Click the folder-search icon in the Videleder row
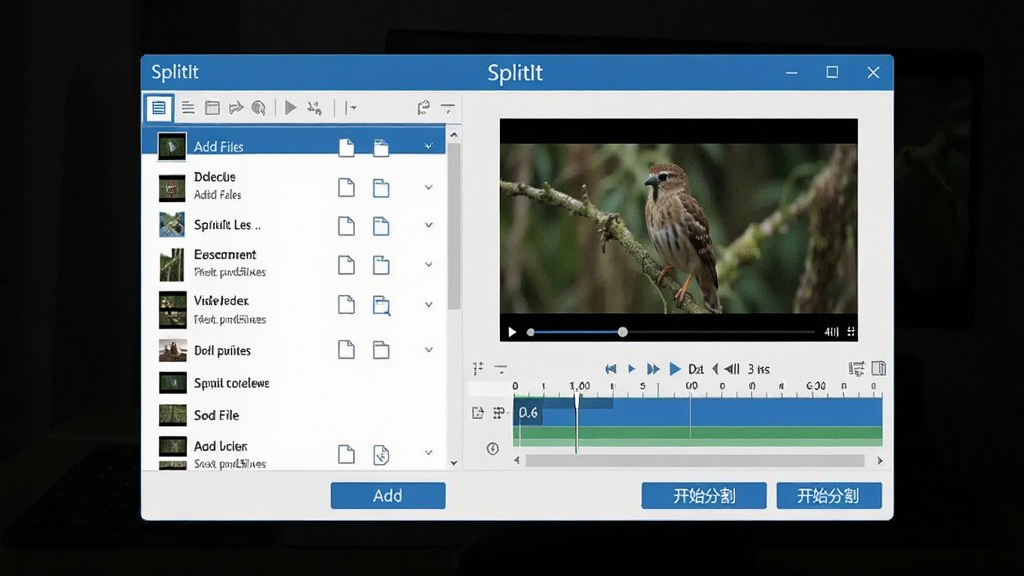Viewport: 1024px width, 576px height. (381, 305)
